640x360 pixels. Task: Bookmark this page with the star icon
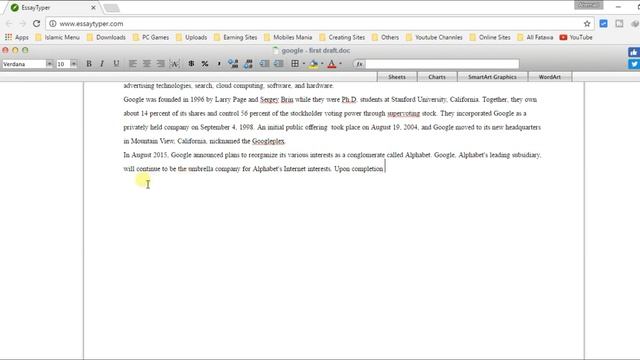click(587, 24)
